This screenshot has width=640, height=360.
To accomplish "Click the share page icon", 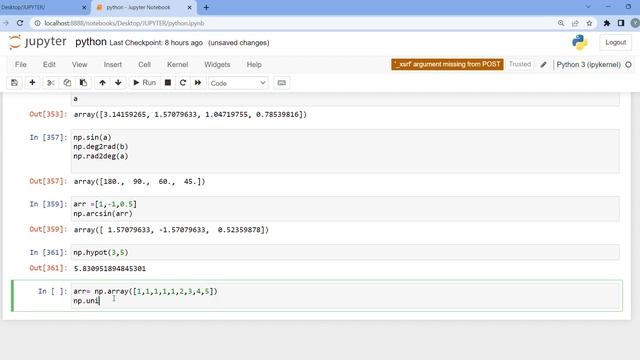I will pyautogui.click(x=575, y=23).
